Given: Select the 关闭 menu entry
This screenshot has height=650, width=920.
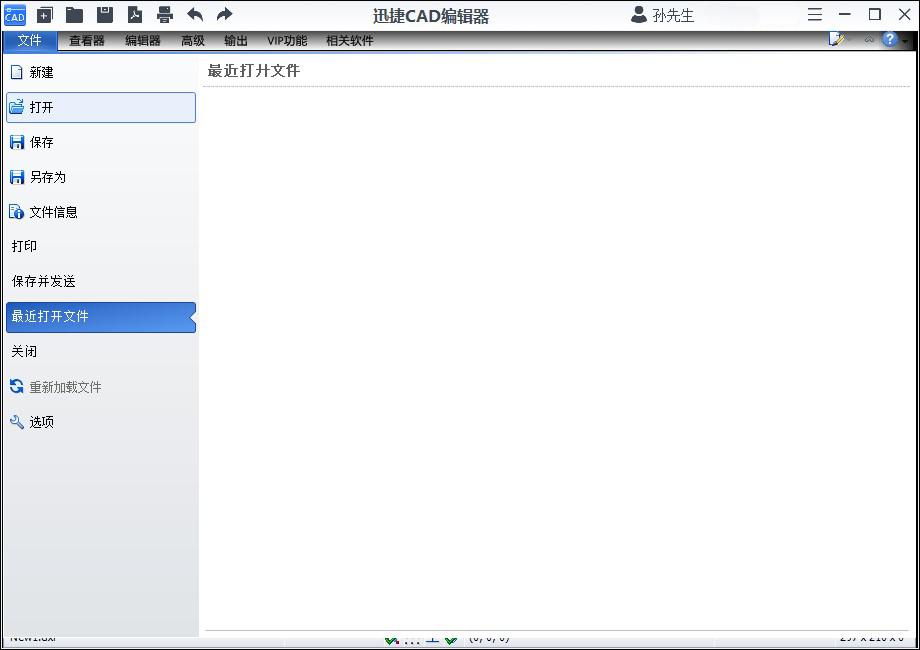Looking at the screenshot, I should click(x=101, y=351).
